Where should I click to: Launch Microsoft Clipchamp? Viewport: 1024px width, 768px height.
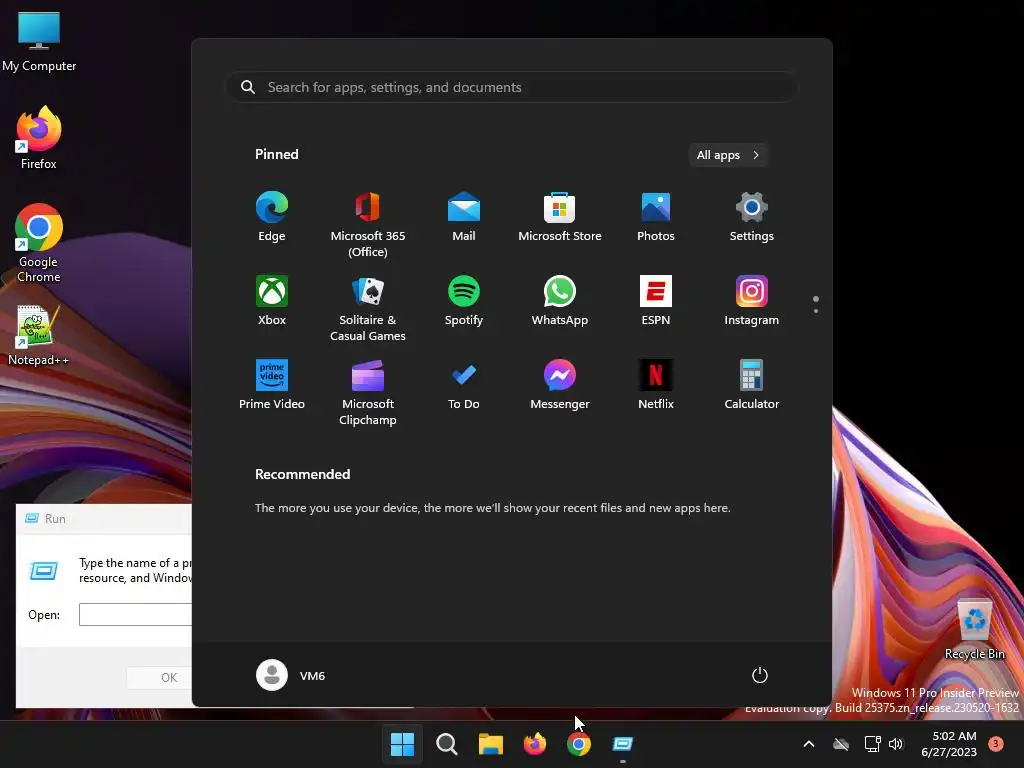pos(368,392)
